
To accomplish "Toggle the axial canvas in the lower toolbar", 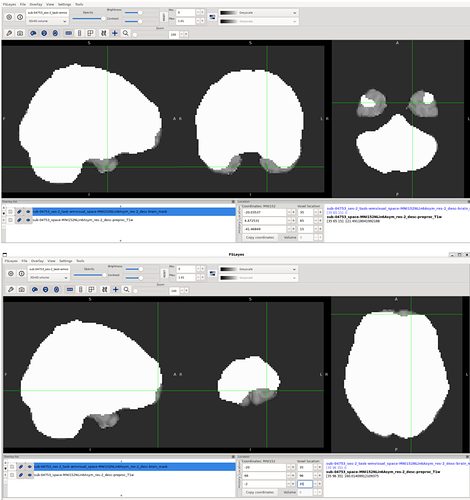I will click(x=57, y=290).
